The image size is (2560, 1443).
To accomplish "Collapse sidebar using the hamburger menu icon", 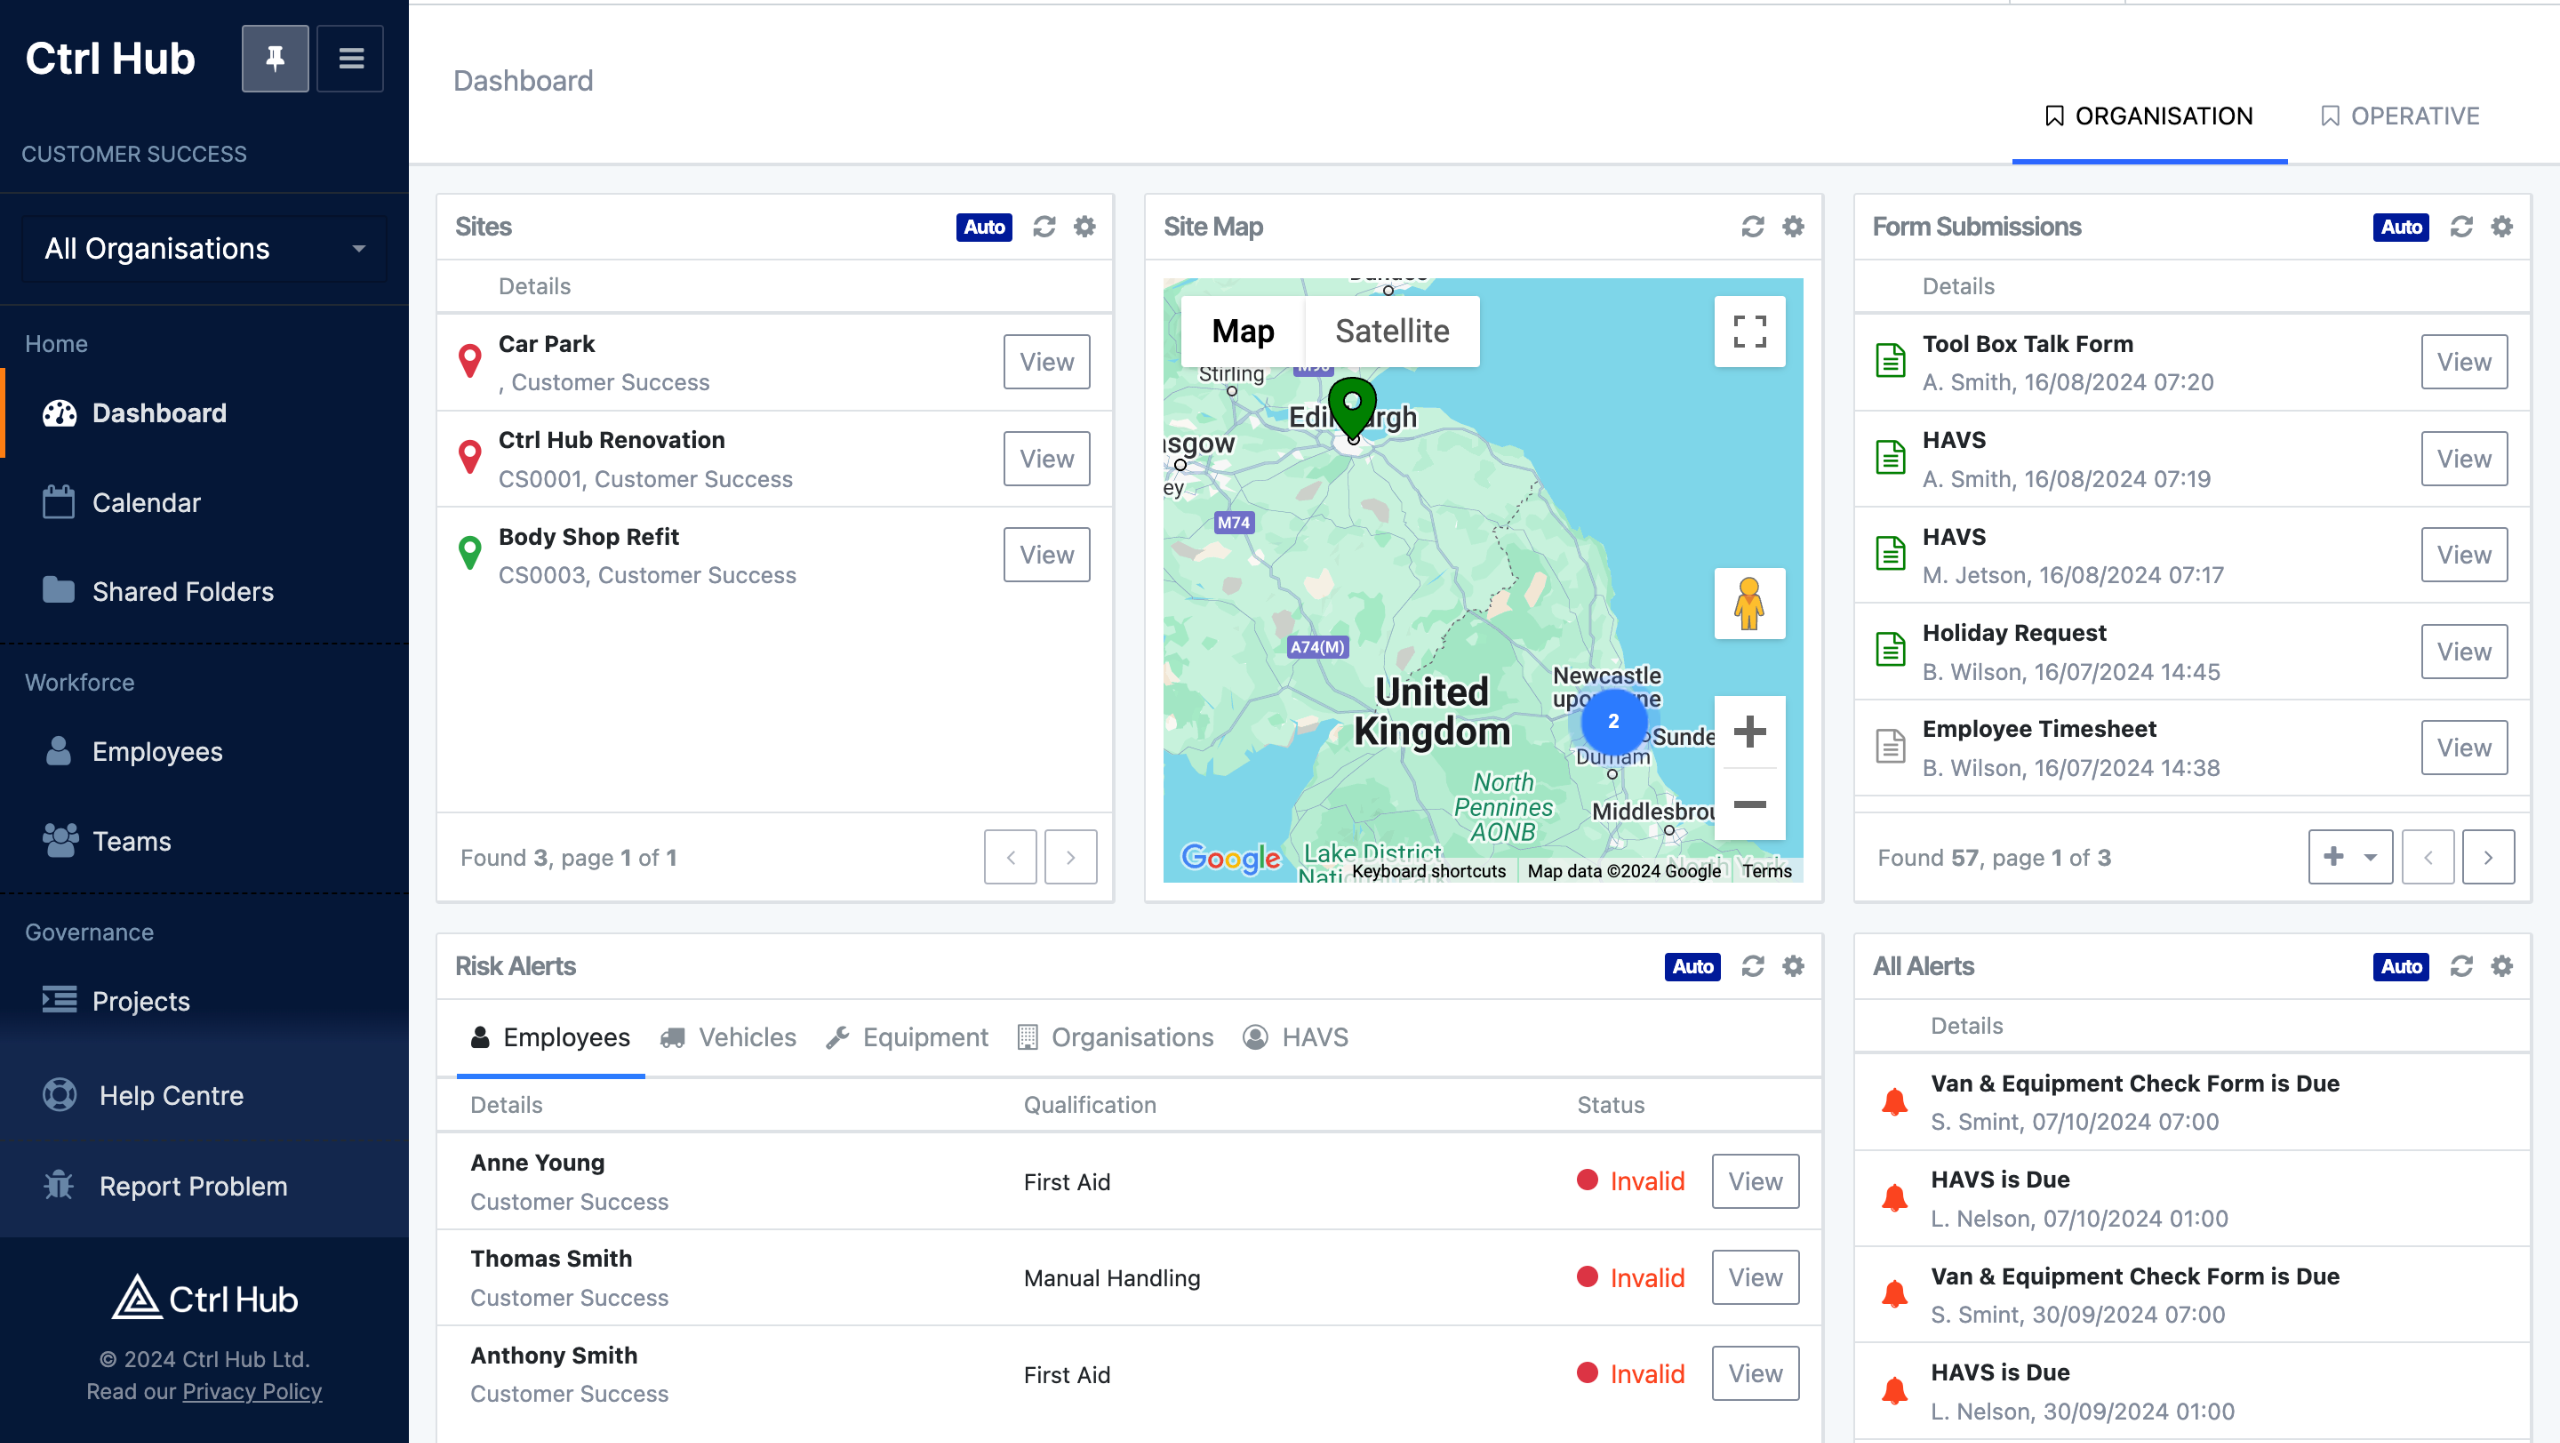I will tap(350, 59).
